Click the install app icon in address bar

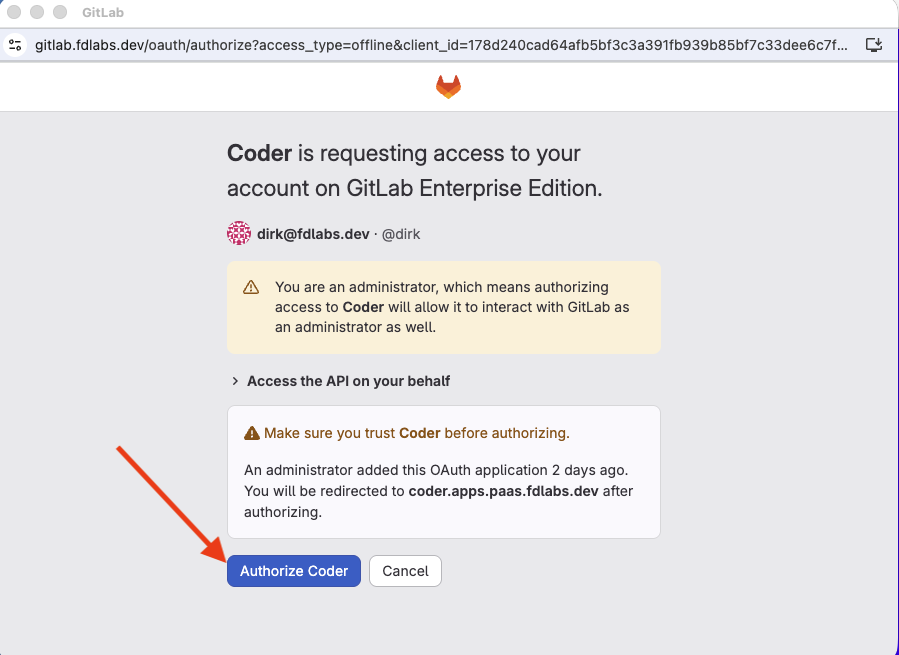coord(873,45)
